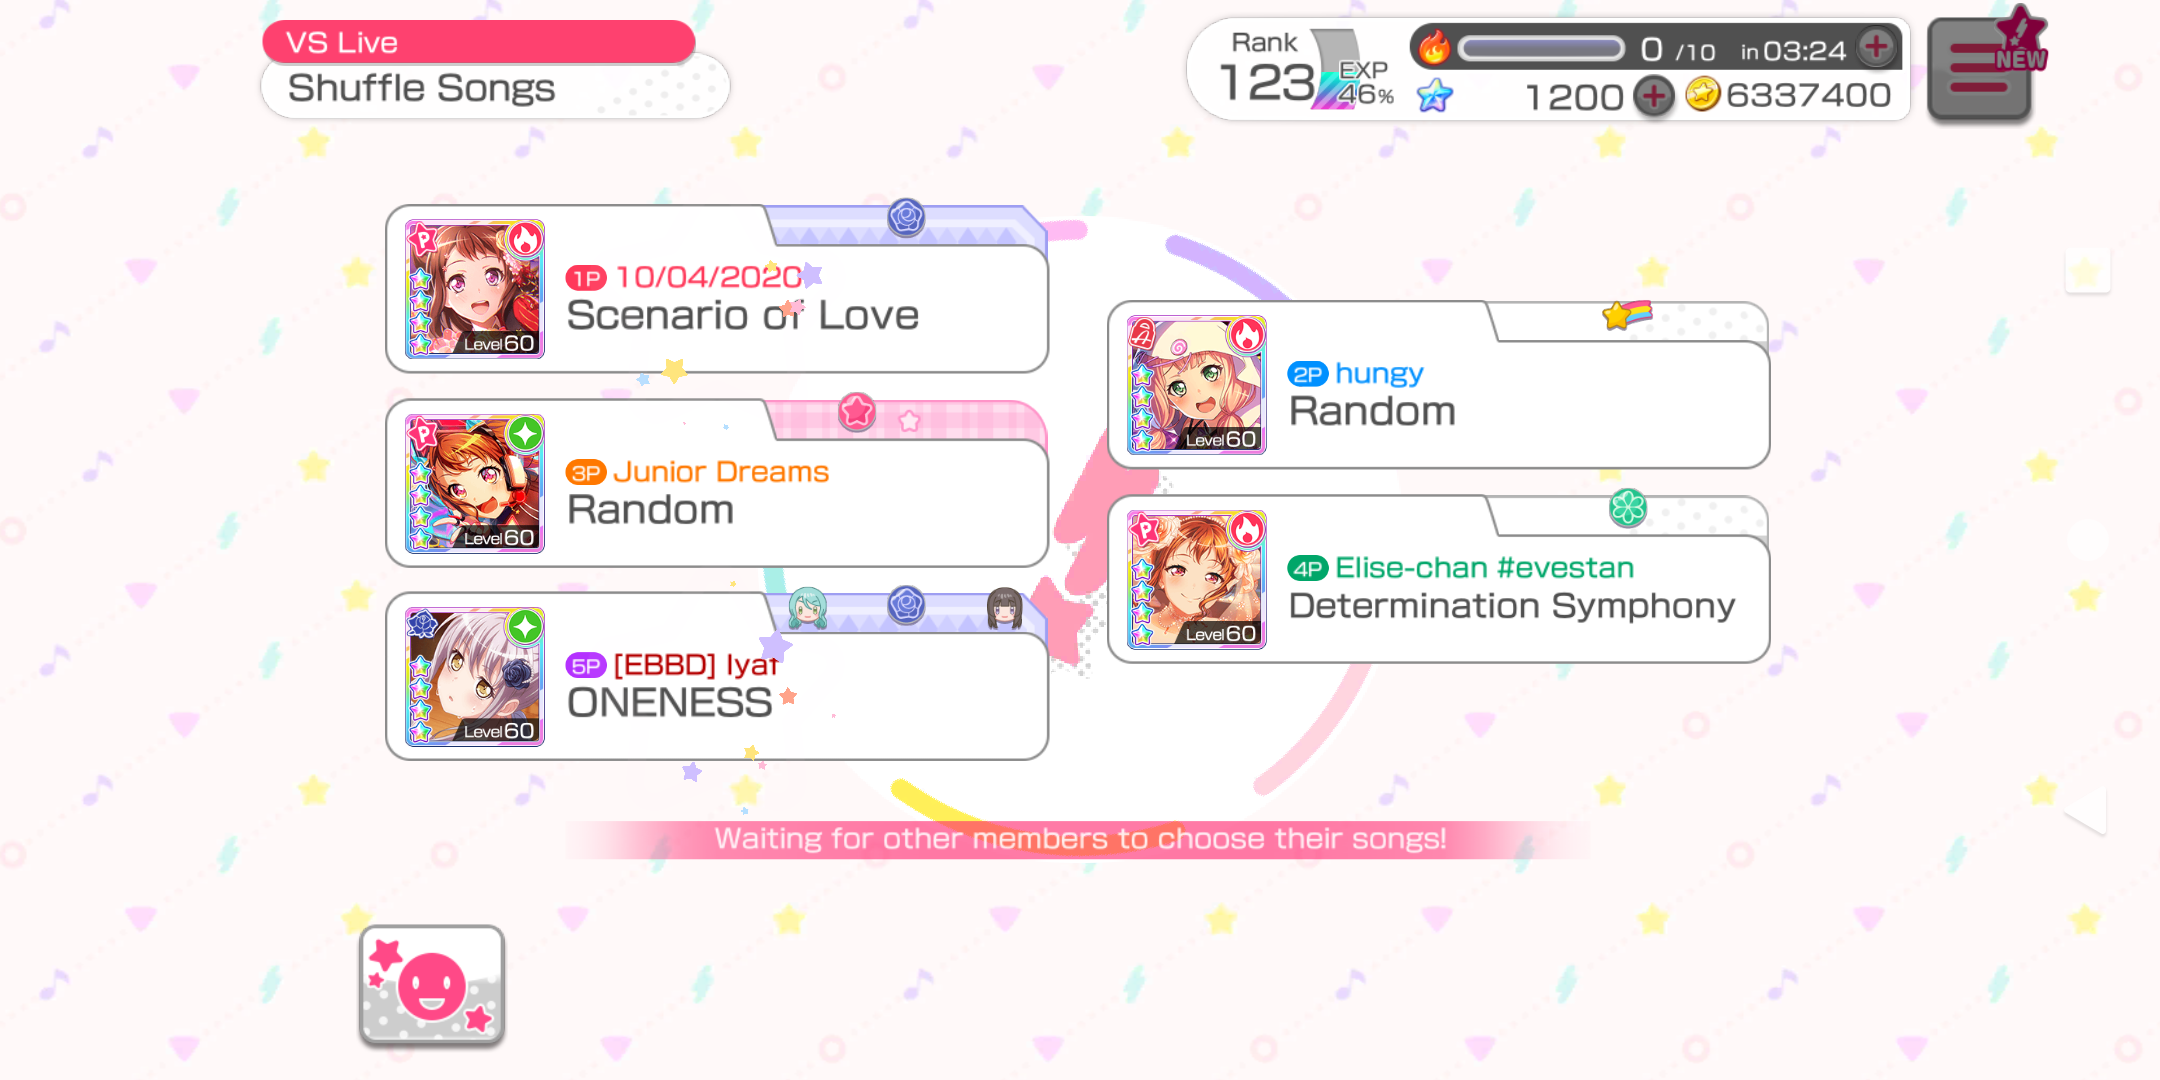This screenshot has width=2160, height=1080.
Task: Tap the Shuffle Songs header label
Action: pyautogui.click(x=421, y=88)
